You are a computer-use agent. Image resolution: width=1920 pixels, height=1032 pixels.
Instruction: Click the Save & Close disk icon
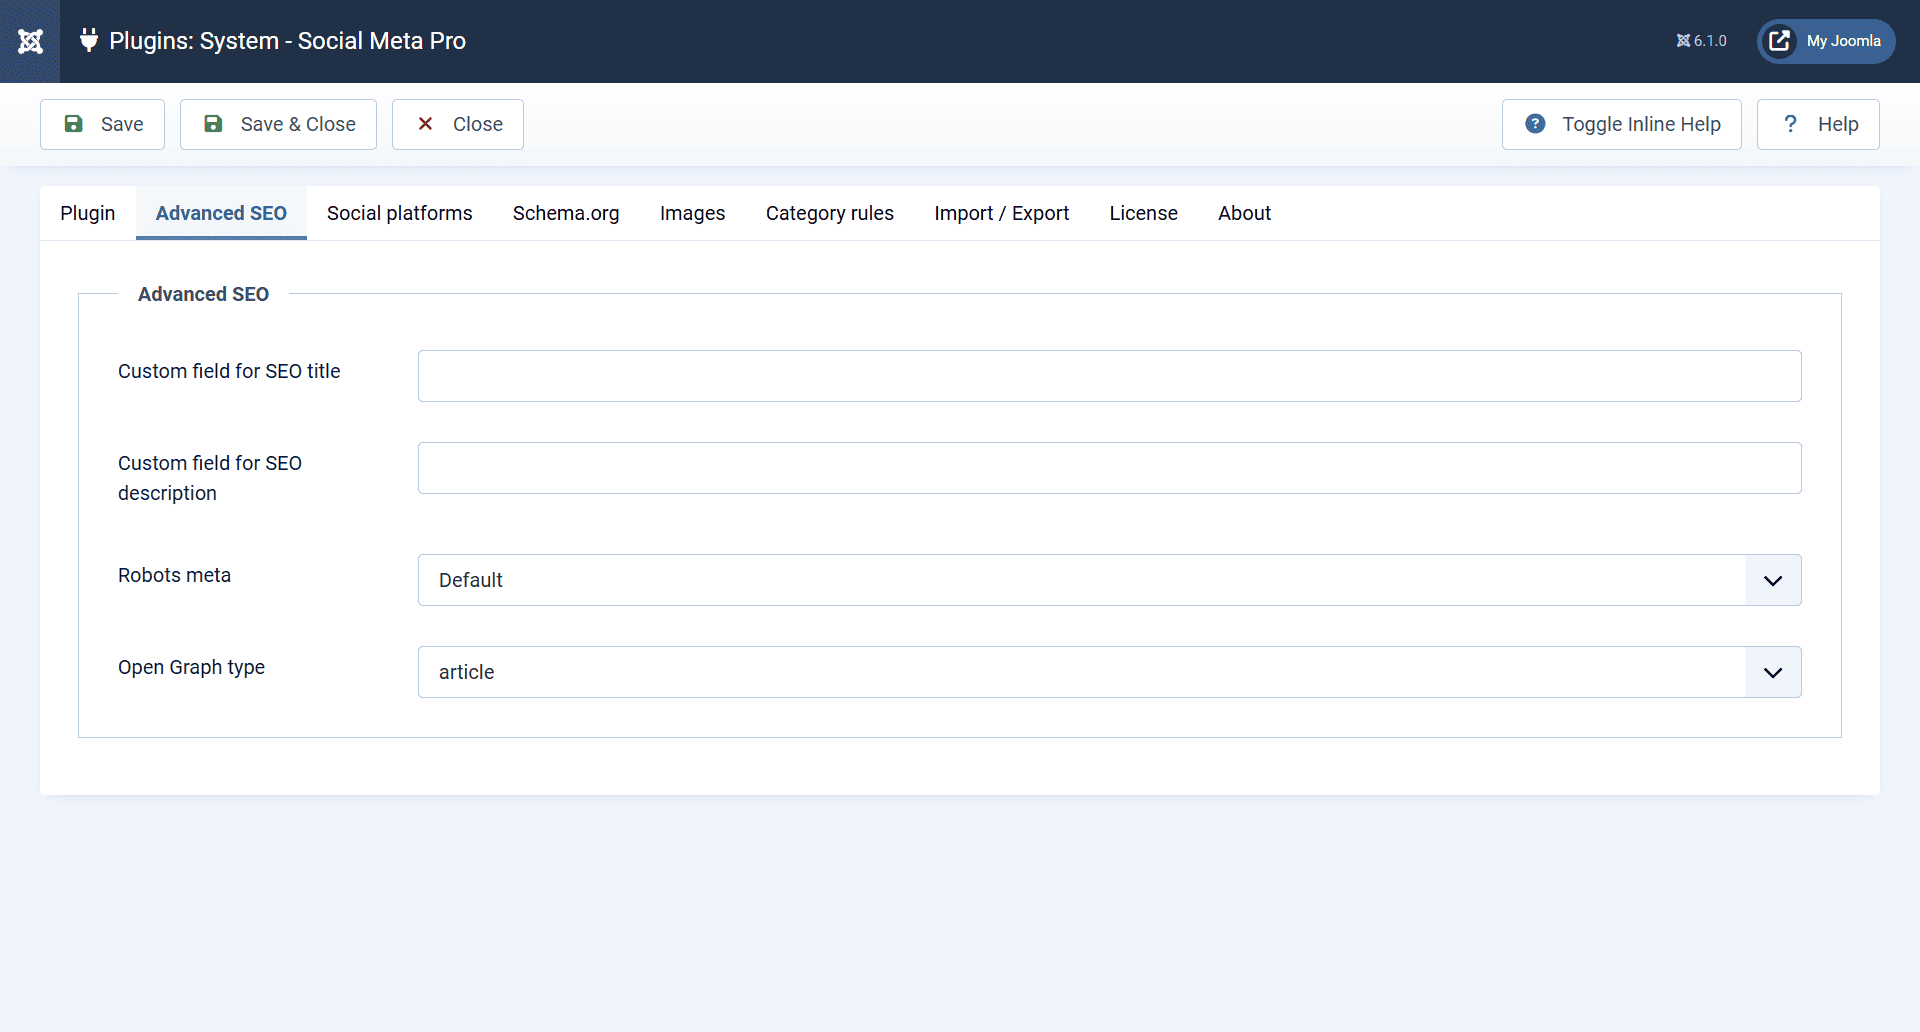(213, 124)
